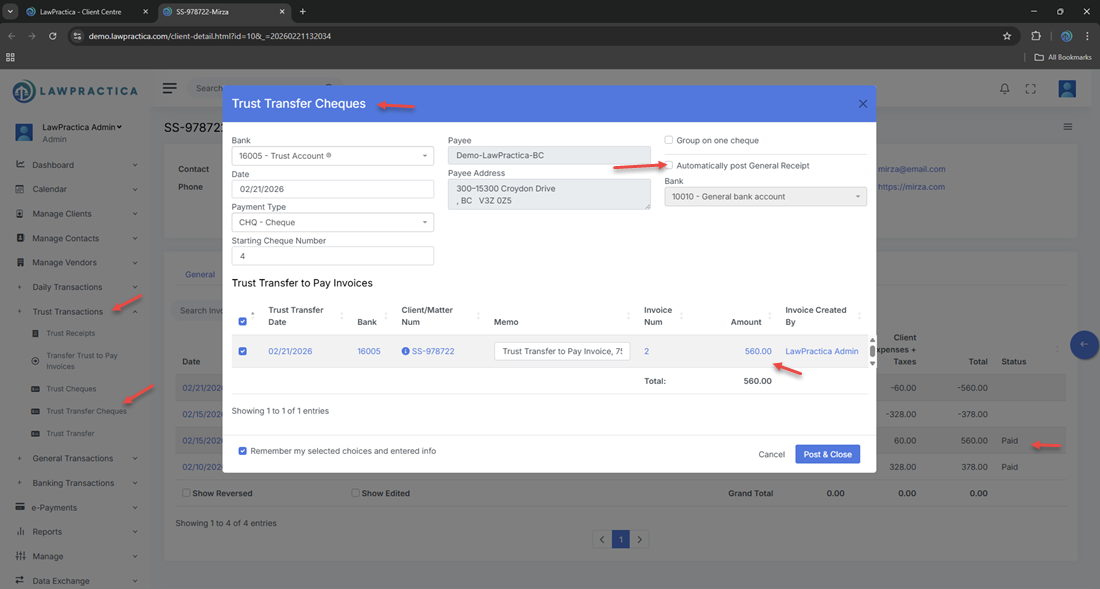
Task: Click the fullscreen toggle icon
Action: tap(1030, 89)
